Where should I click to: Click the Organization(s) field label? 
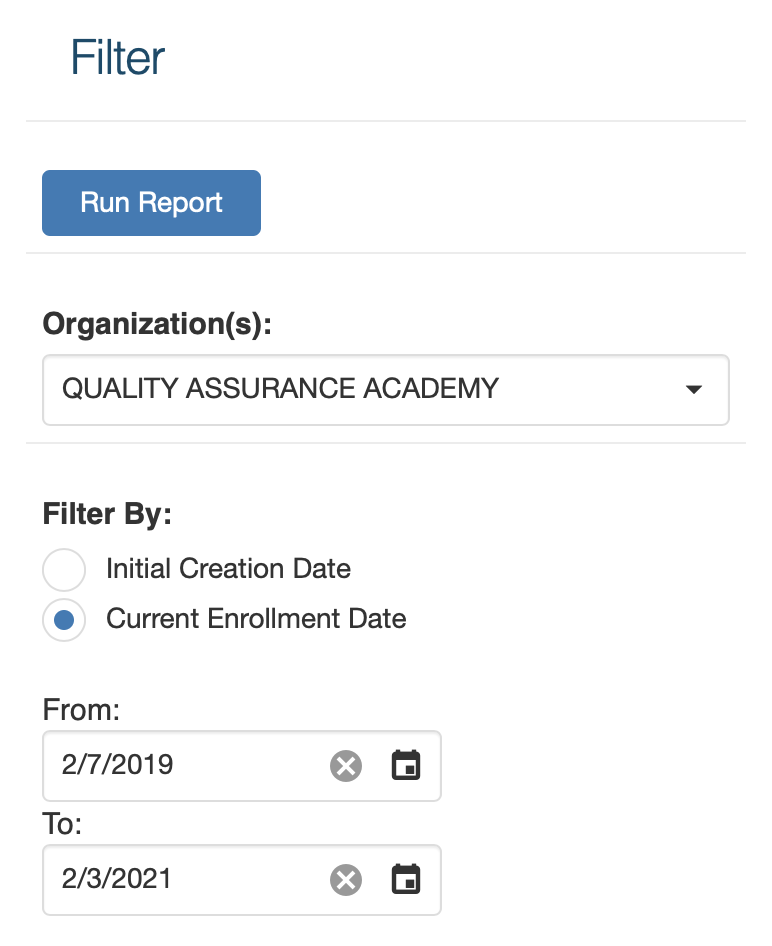pyautogui.click(x=157, y=324)
